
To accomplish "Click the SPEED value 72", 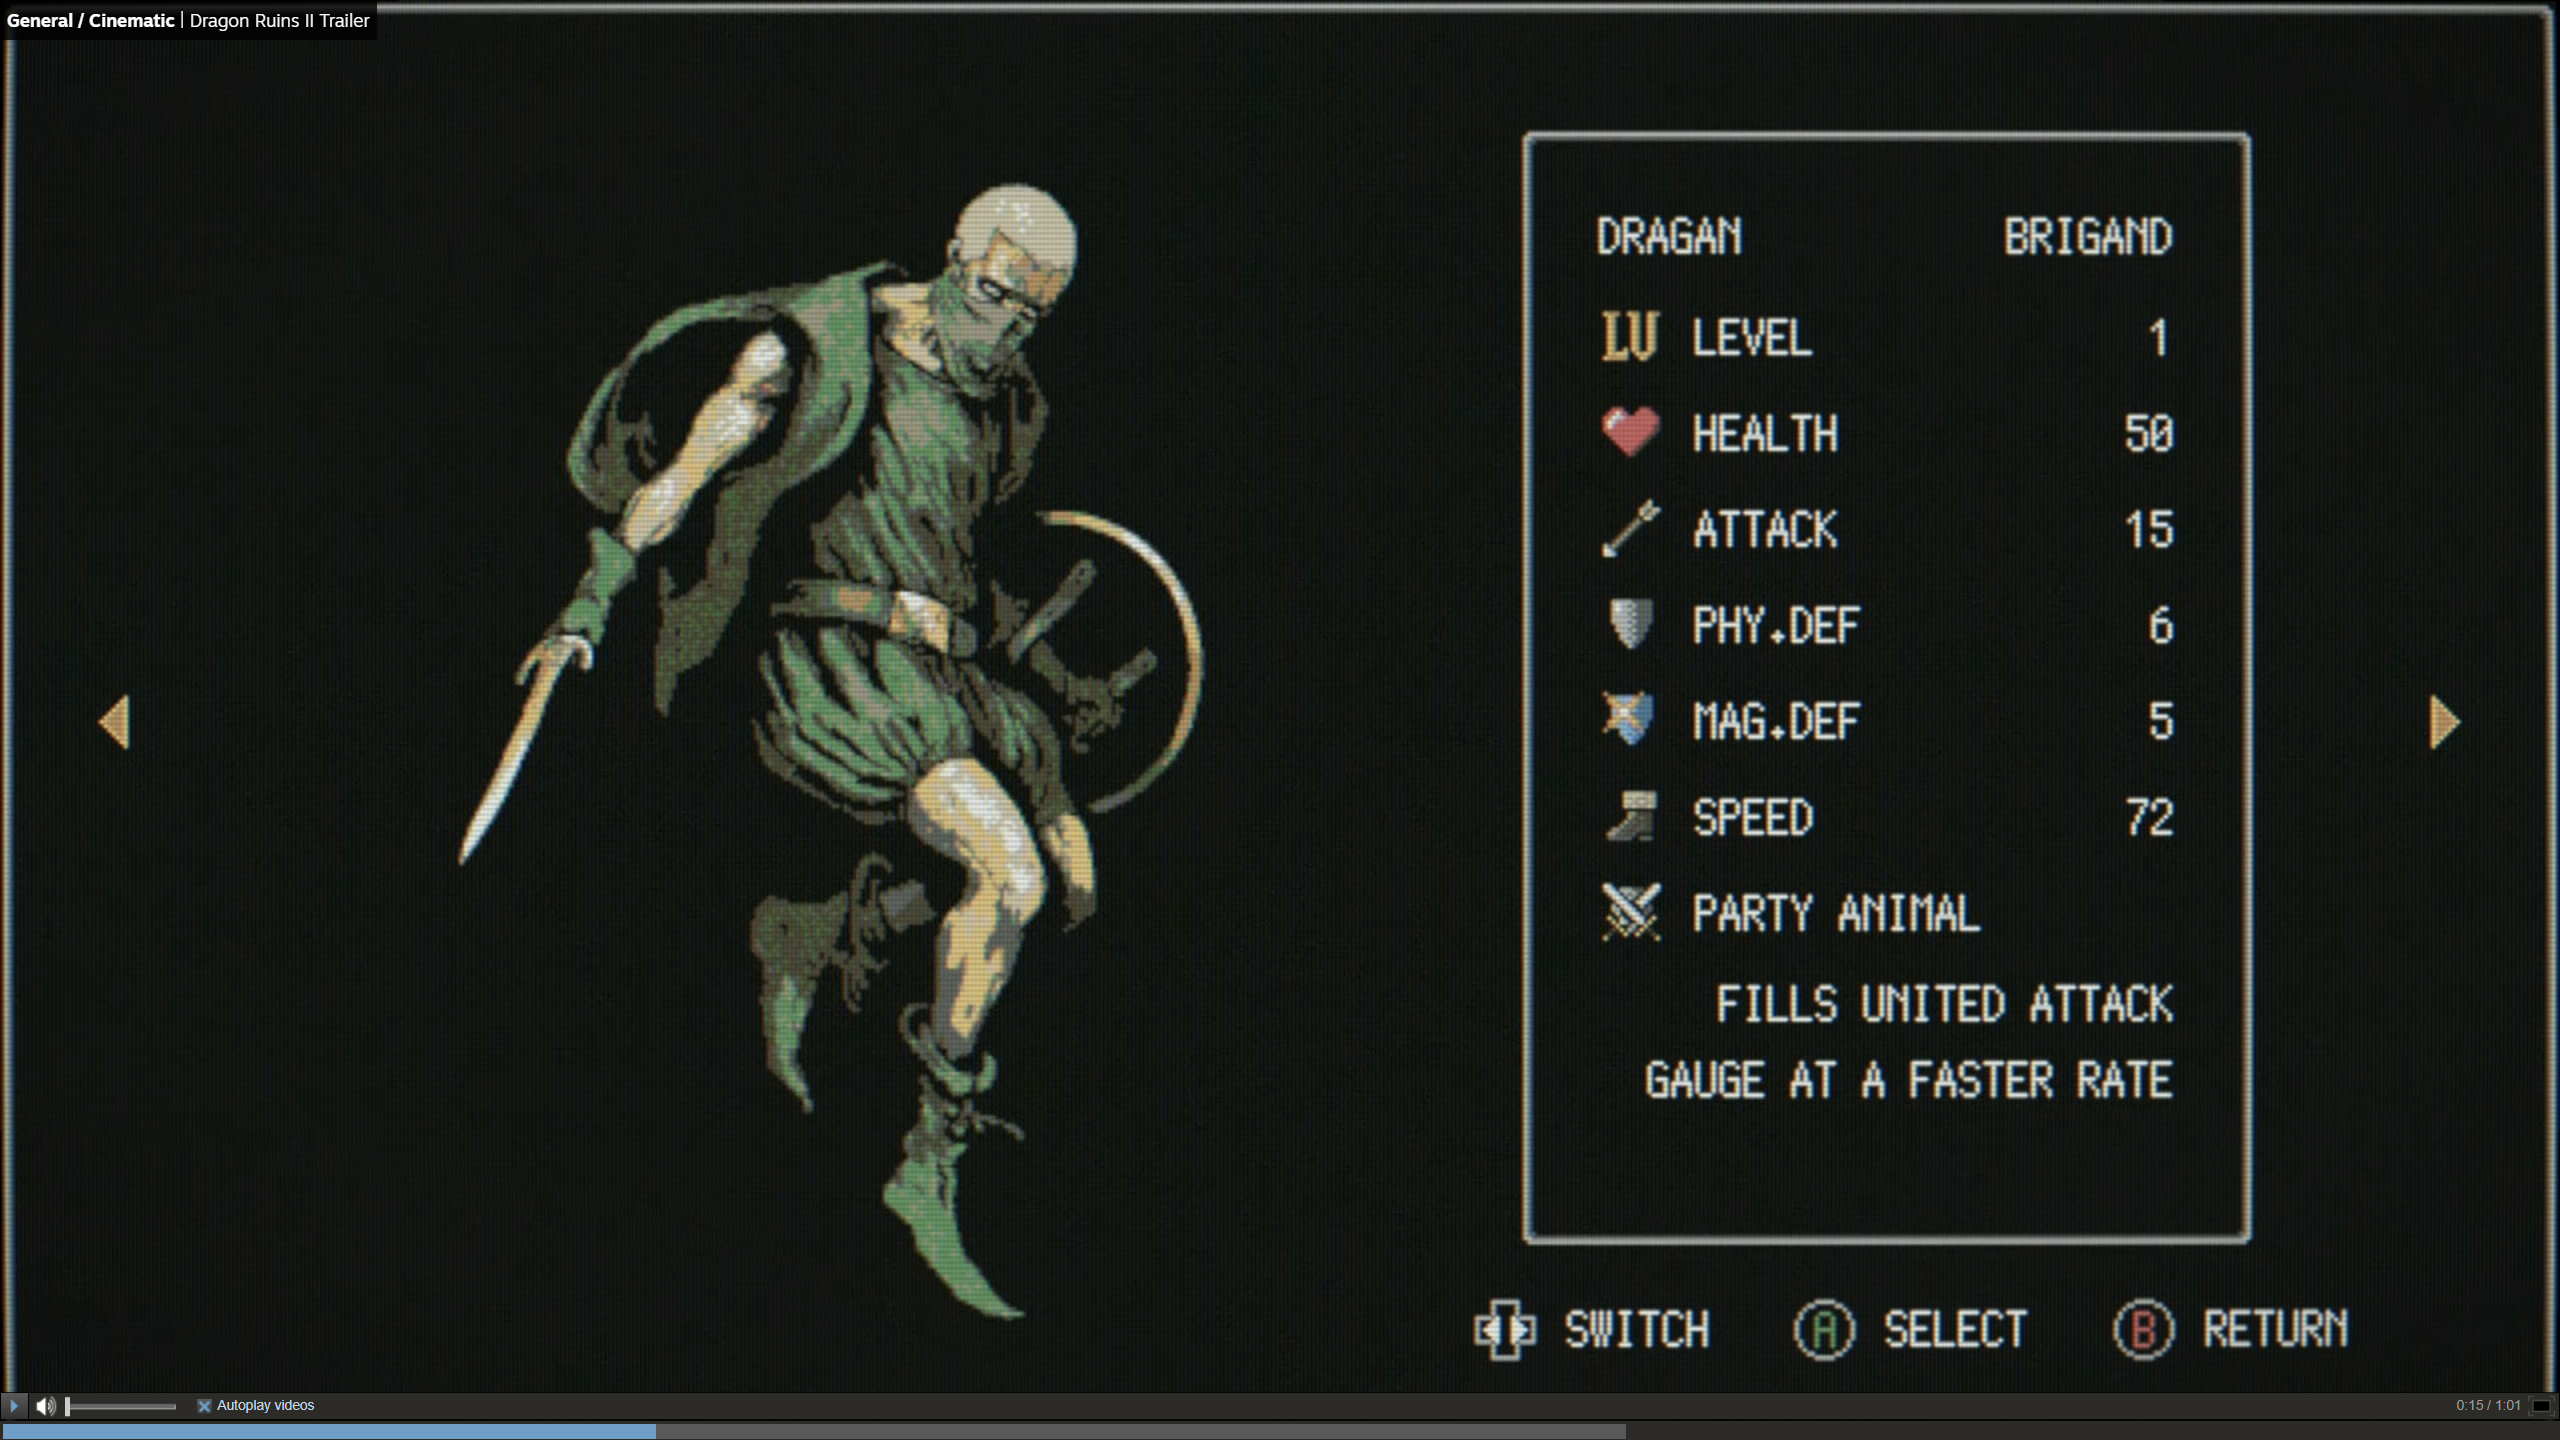I will [2149, 817].
